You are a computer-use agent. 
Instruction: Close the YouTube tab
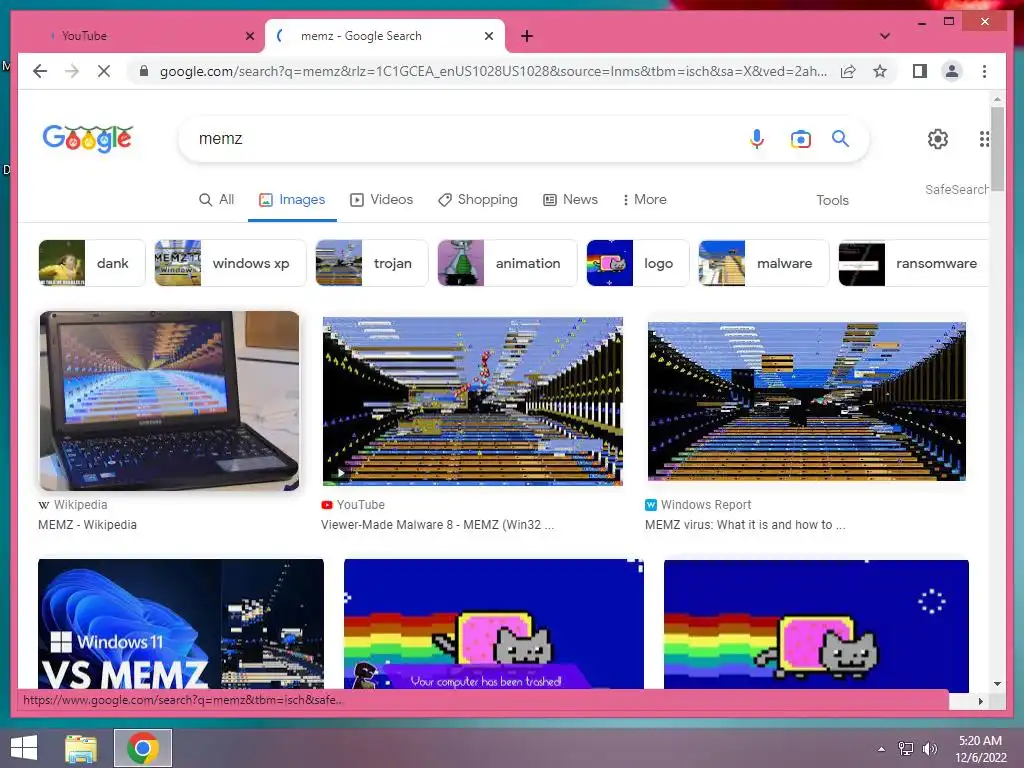click(249, 36)
